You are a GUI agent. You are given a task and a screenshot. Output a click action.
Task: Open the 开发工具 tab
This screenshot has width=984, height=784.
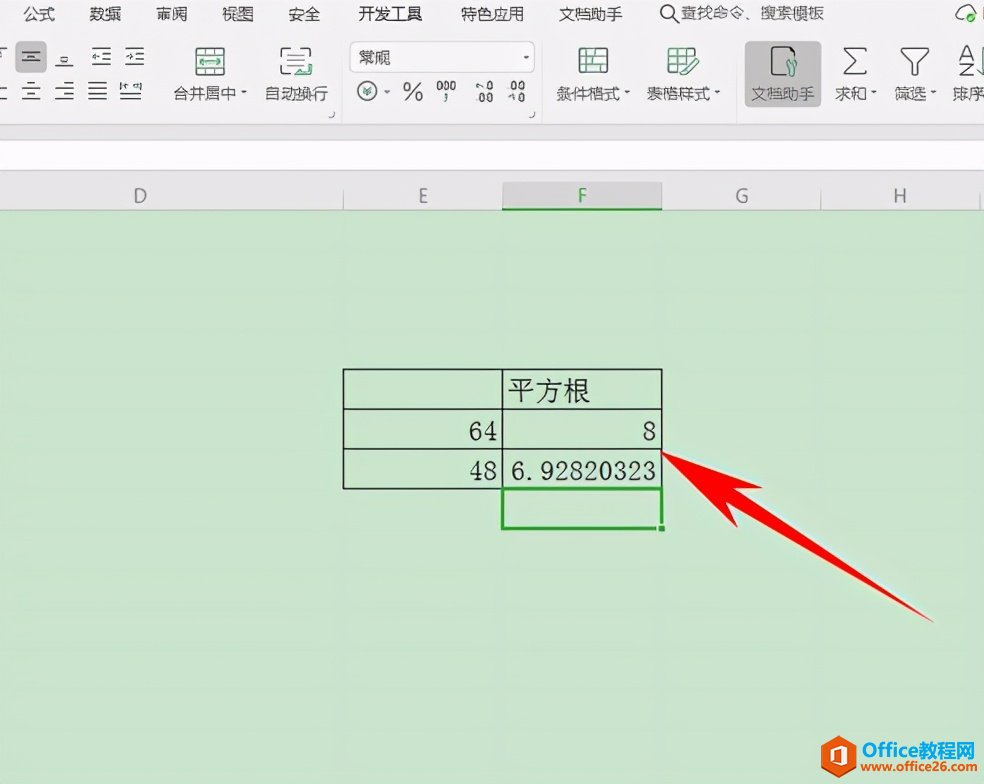click(x=390, y=14)
